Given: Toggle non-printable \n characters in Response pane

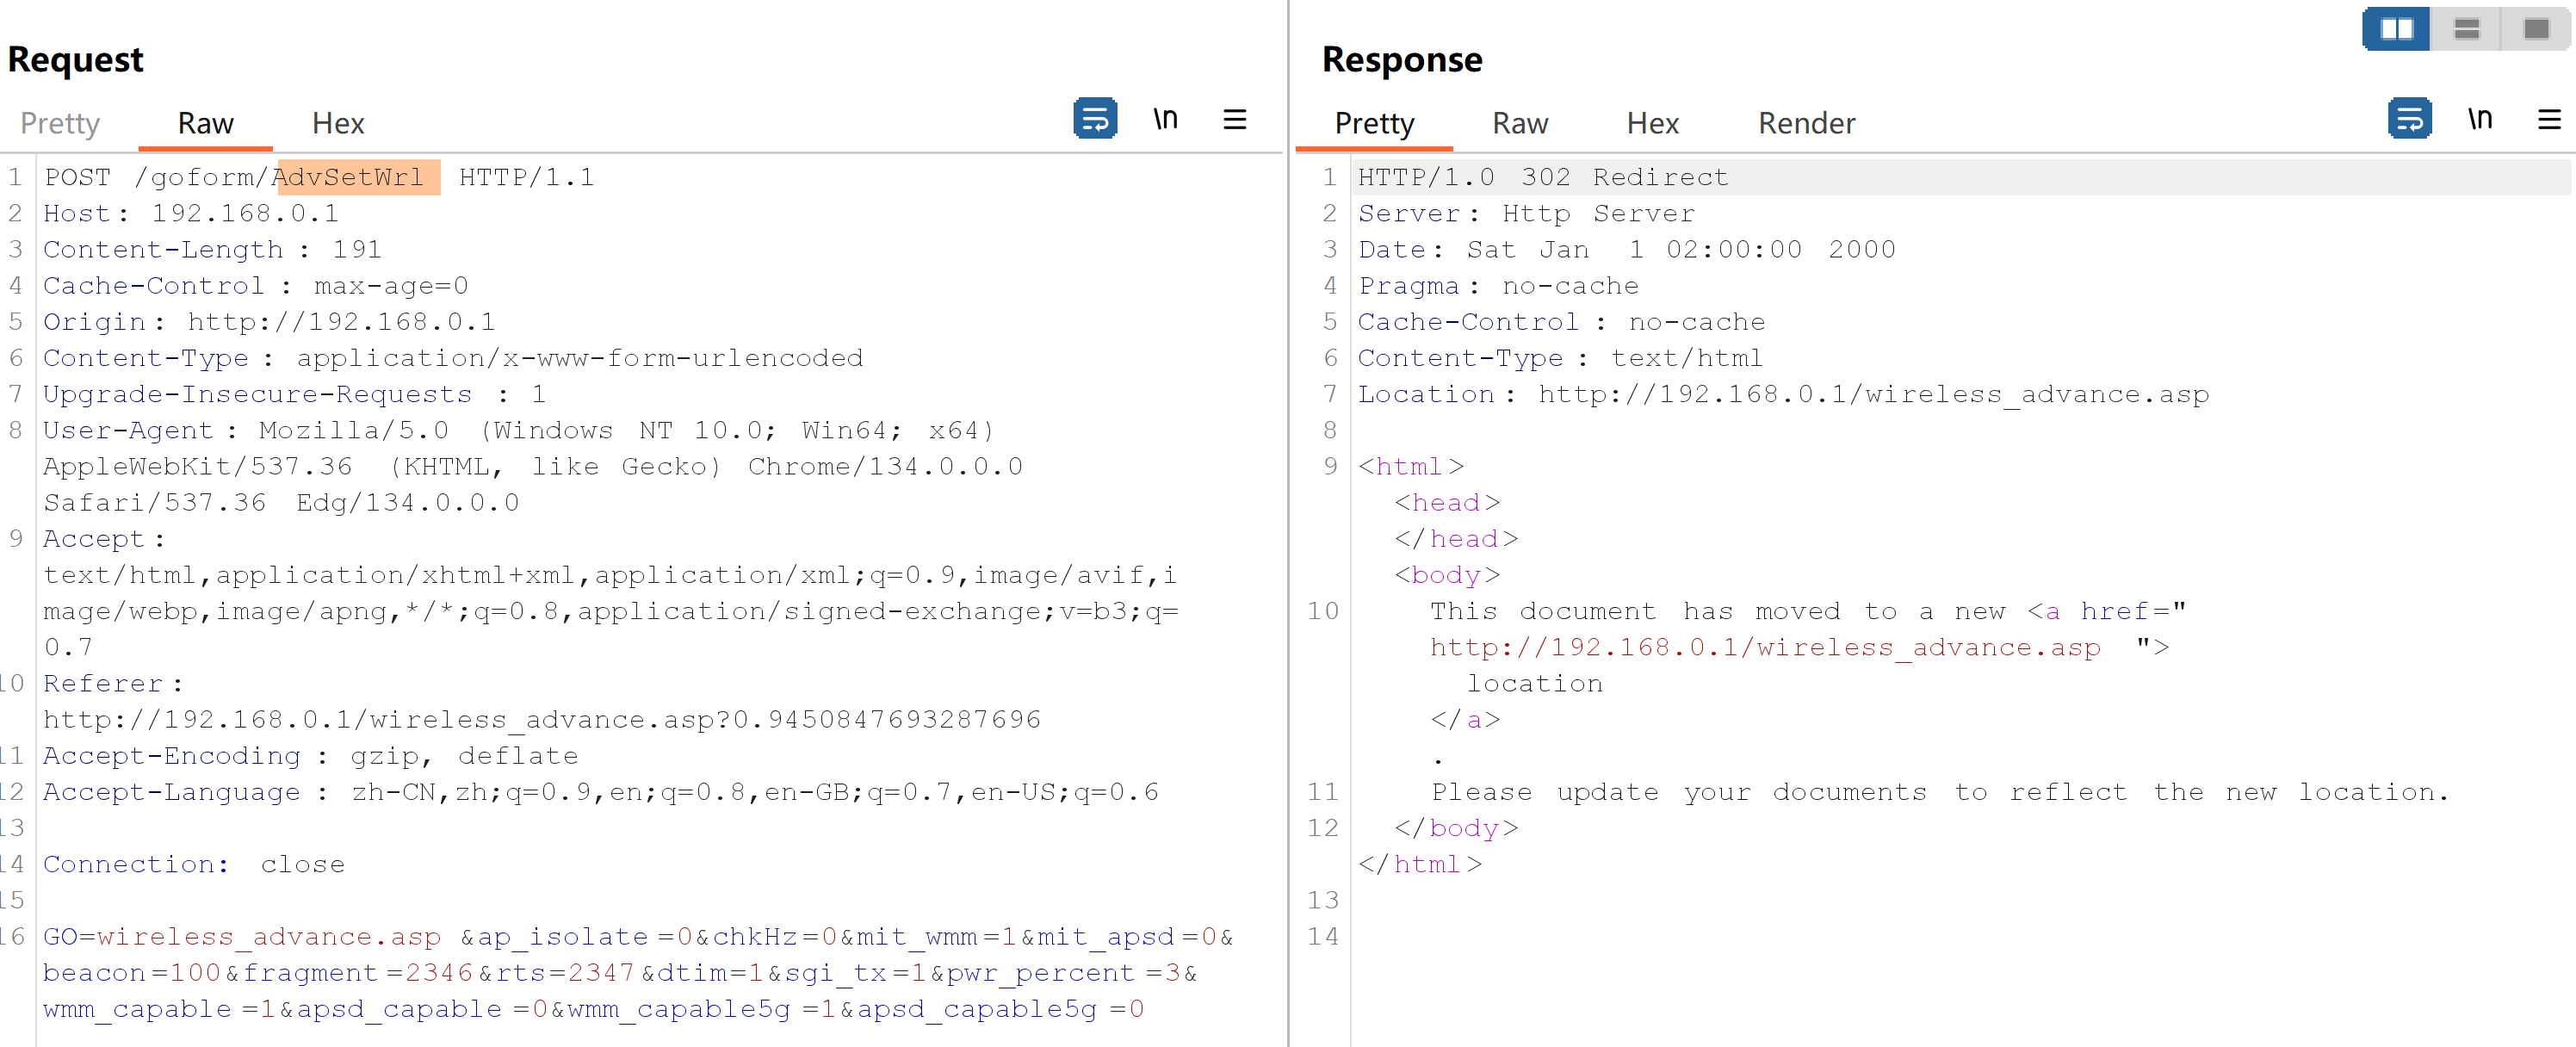Looking at the screenshot, I should click(2479, 119).
